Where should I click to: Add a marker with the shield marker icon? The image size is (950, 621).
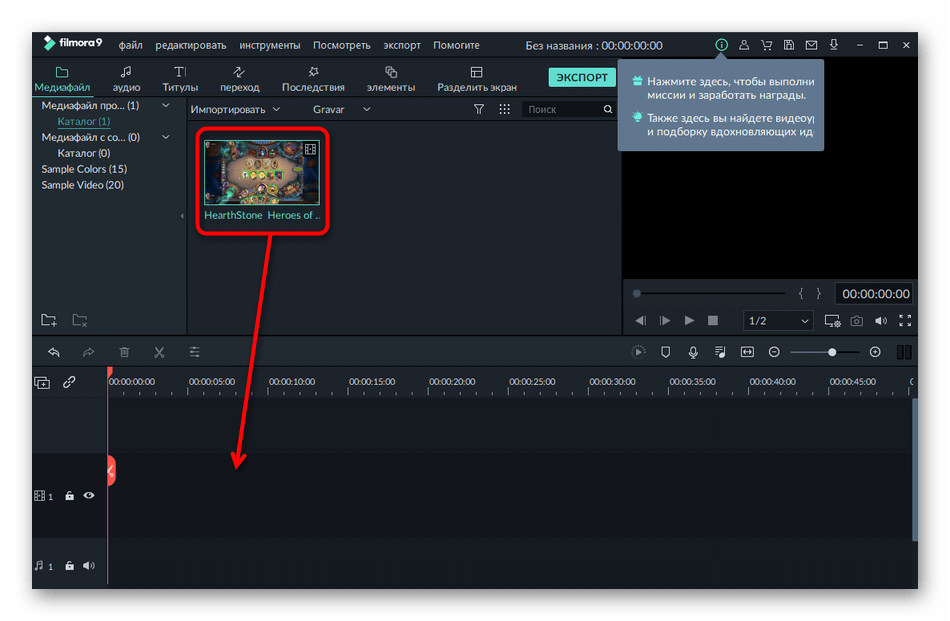pyautogui.click(x=666, y=352)
